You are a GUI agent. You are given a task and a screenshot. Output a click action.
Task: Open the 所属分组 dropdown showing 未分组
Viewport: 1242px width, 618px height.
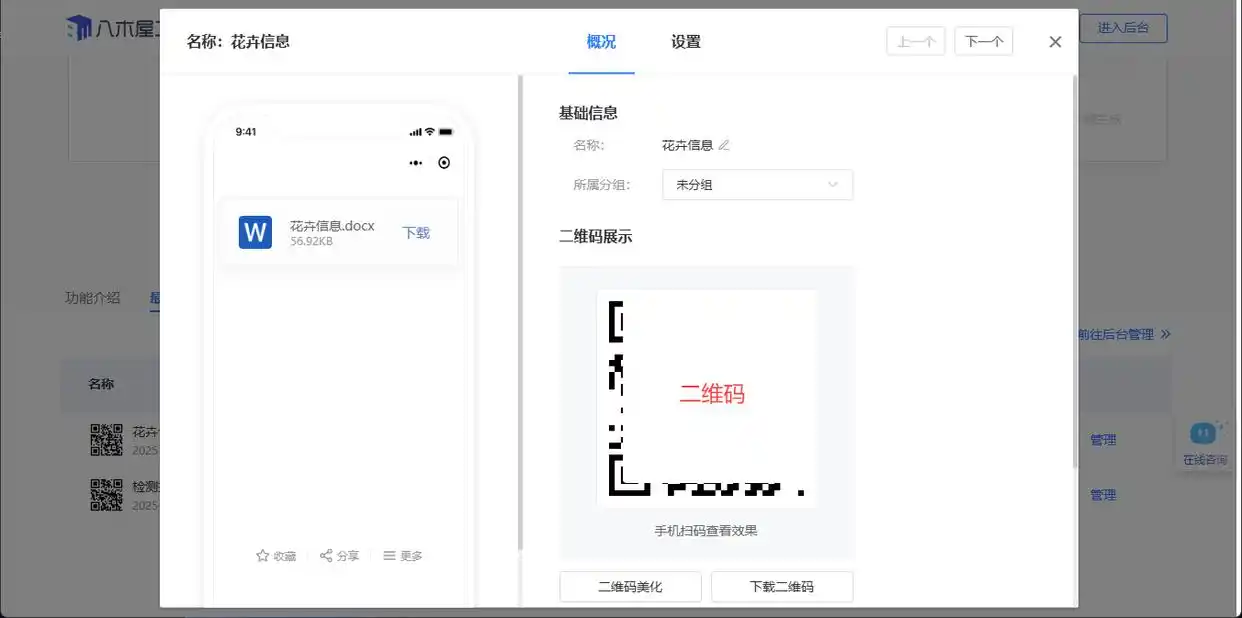[x=757, y=185]
